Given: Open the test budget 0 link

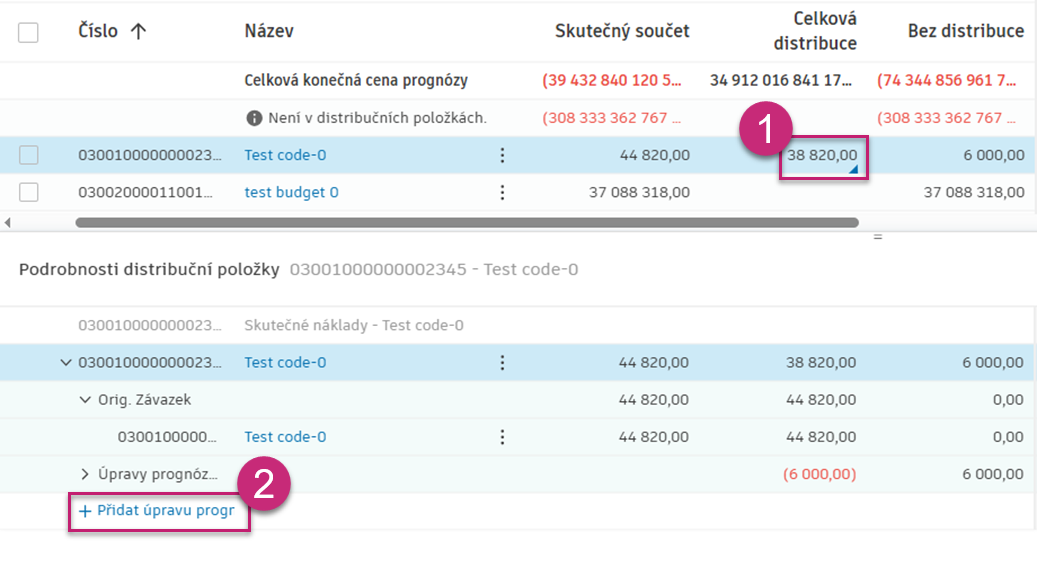Looking at the screenshot, I should tap(291, 192).
